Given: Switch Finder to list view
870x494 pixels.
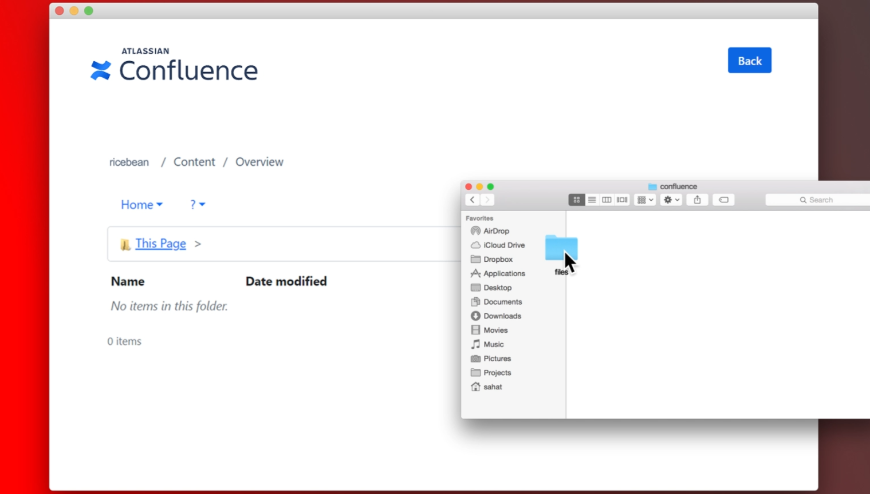Looking at the screenshot, I should point(592,200).
